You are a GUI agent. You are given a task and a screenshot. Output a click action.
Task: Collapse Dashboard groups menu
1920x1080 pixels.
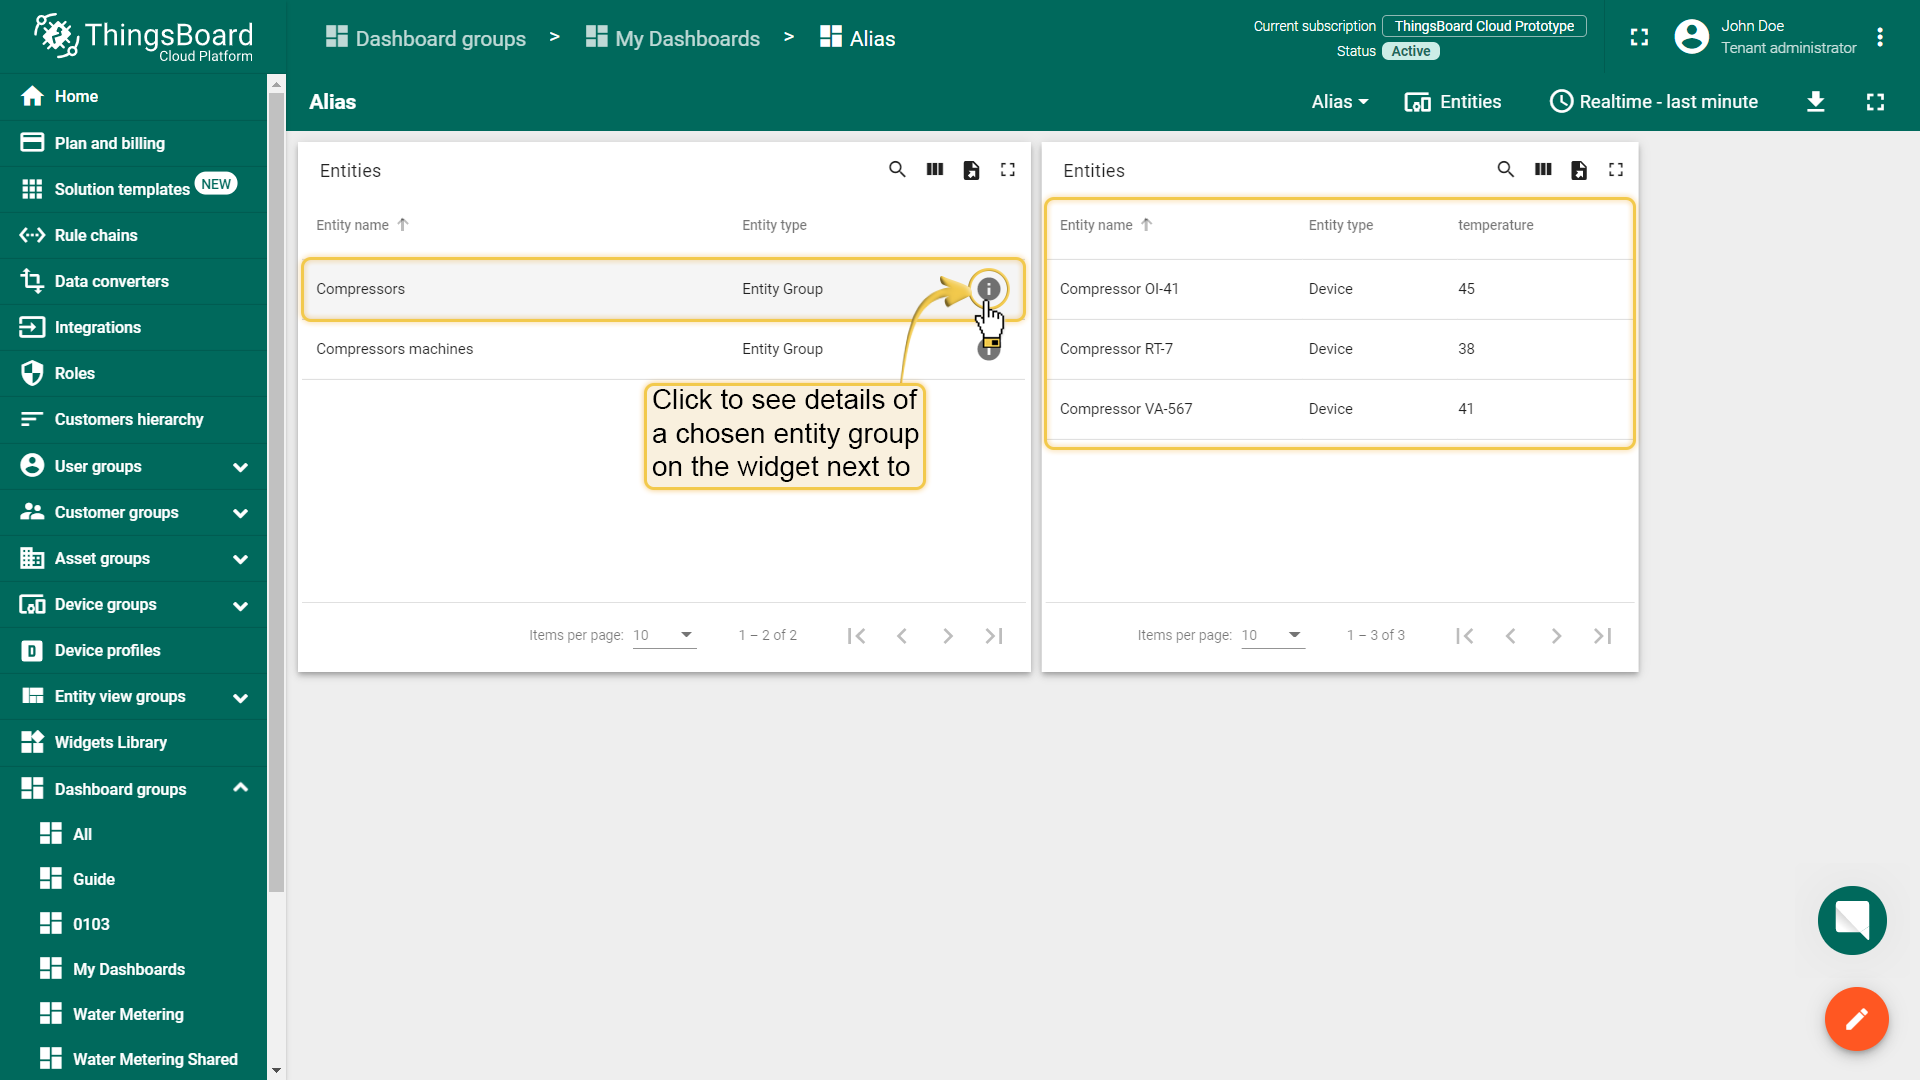133,789
